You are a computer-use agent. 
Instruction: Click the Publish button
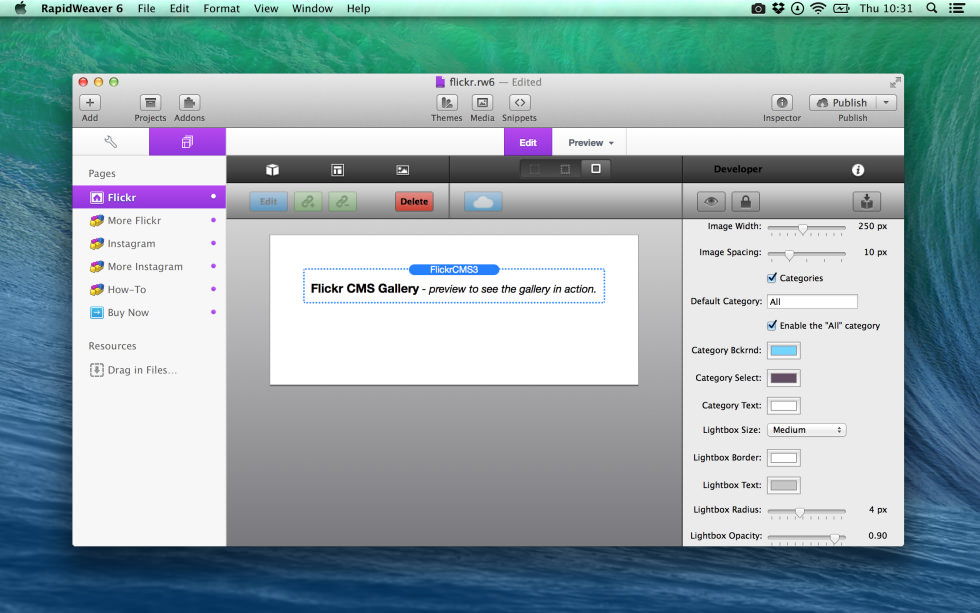(x=842, y=102)
